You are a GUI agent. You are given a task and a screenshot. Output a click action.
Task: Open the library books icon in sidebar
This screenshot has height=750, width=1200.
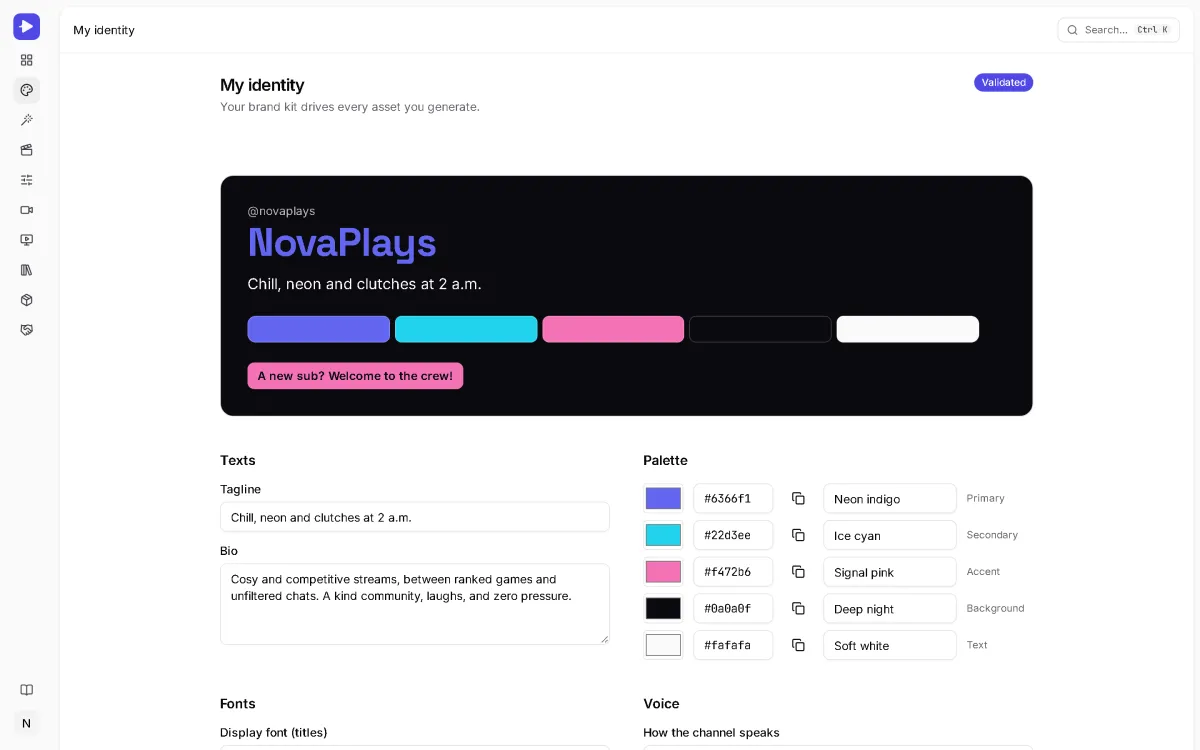pyautogui.click(x=27, y=270)
